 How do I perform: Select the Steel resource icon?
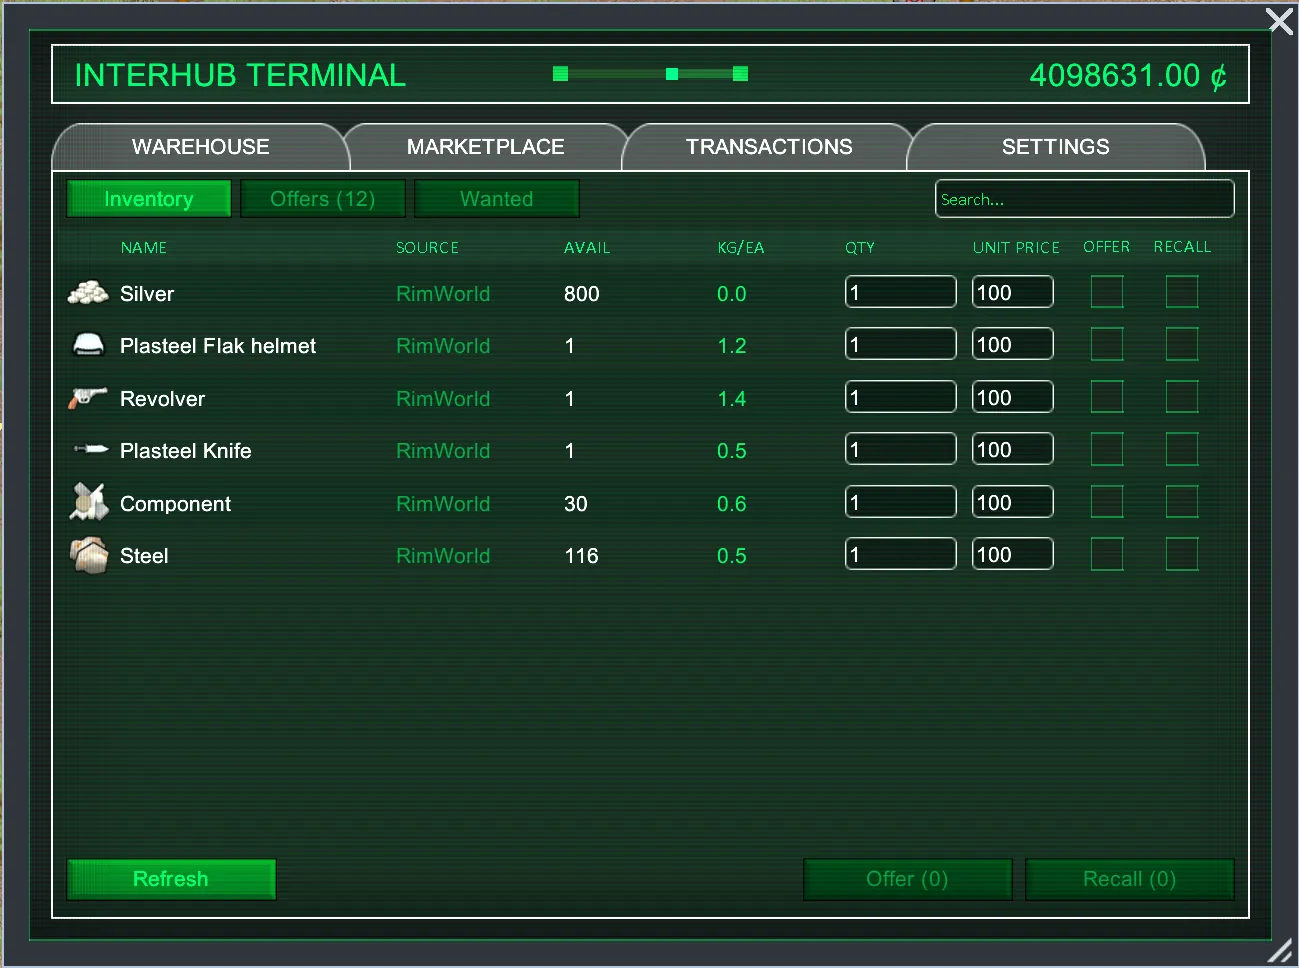[89, 555]
